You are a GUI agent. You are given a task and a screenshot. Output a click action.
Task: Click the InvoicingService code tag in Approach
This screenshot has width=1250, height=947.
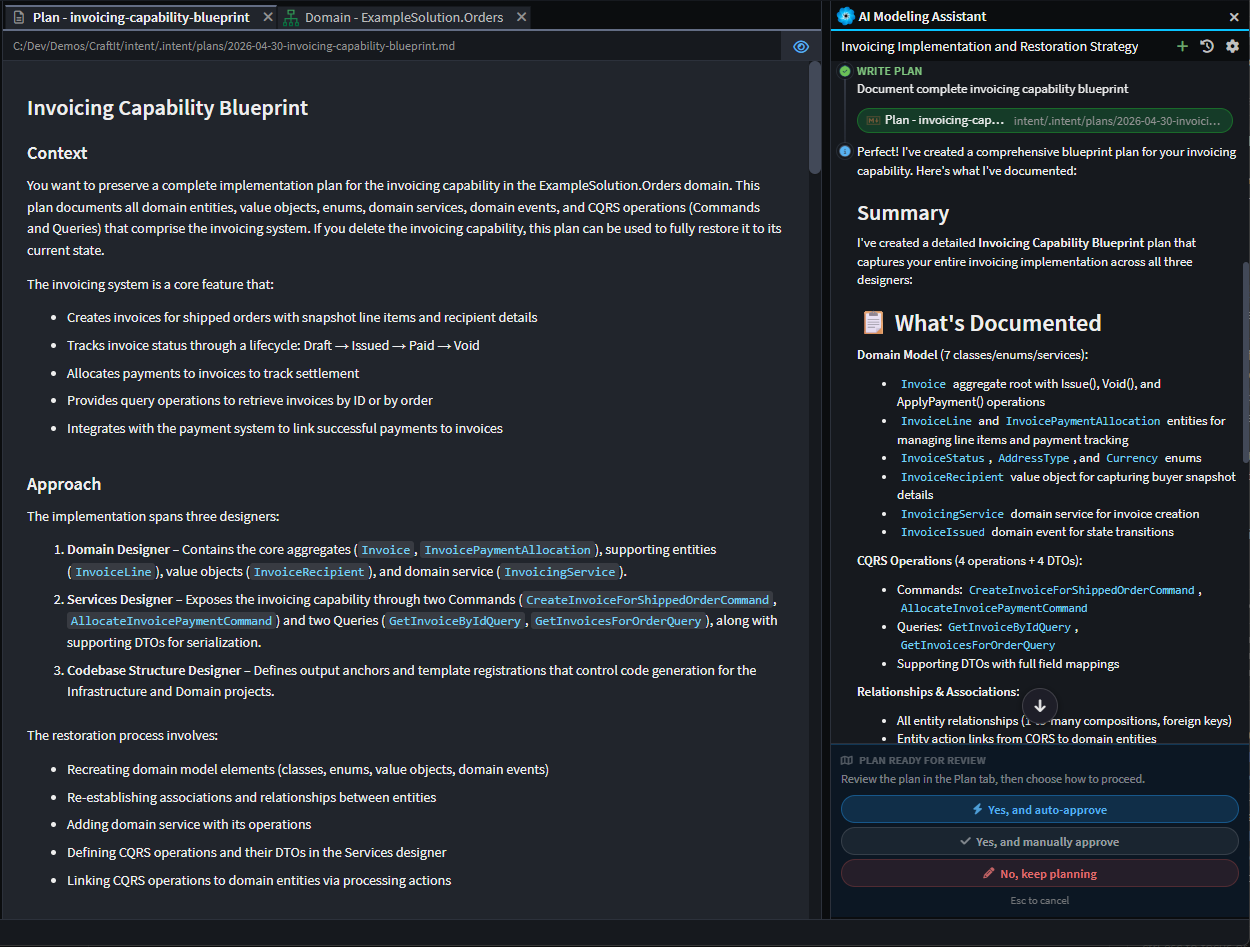point(559,572)
